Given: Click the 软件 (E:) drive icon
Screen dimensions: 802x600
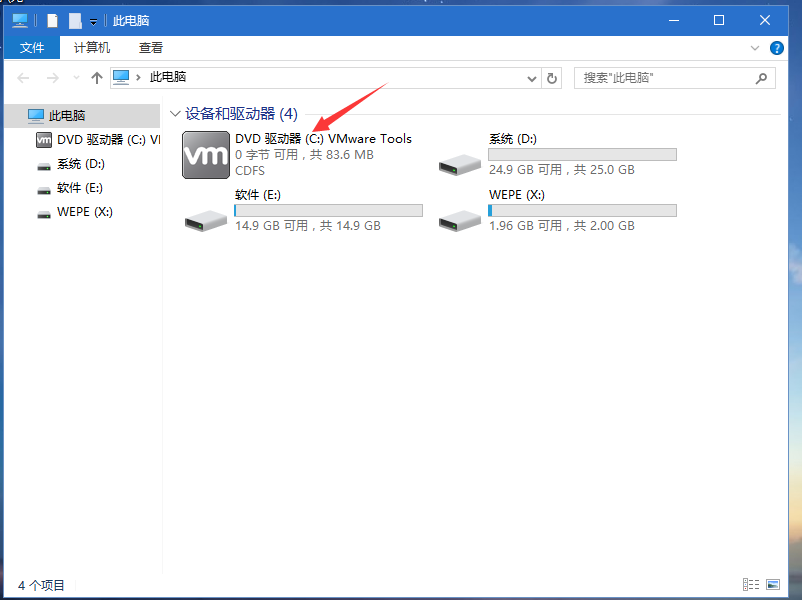Looking at the screenshot, I should (x=206, y=221).
